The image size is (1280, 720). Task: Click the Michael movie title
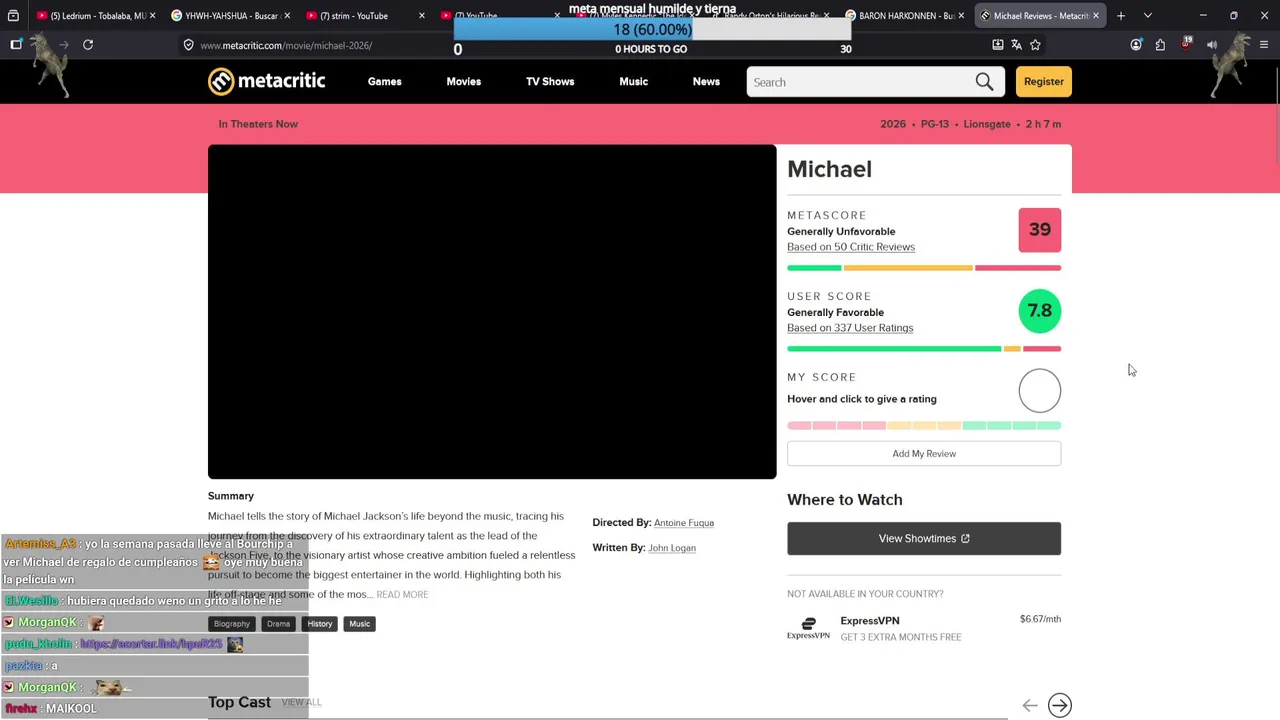pos(829,169)
